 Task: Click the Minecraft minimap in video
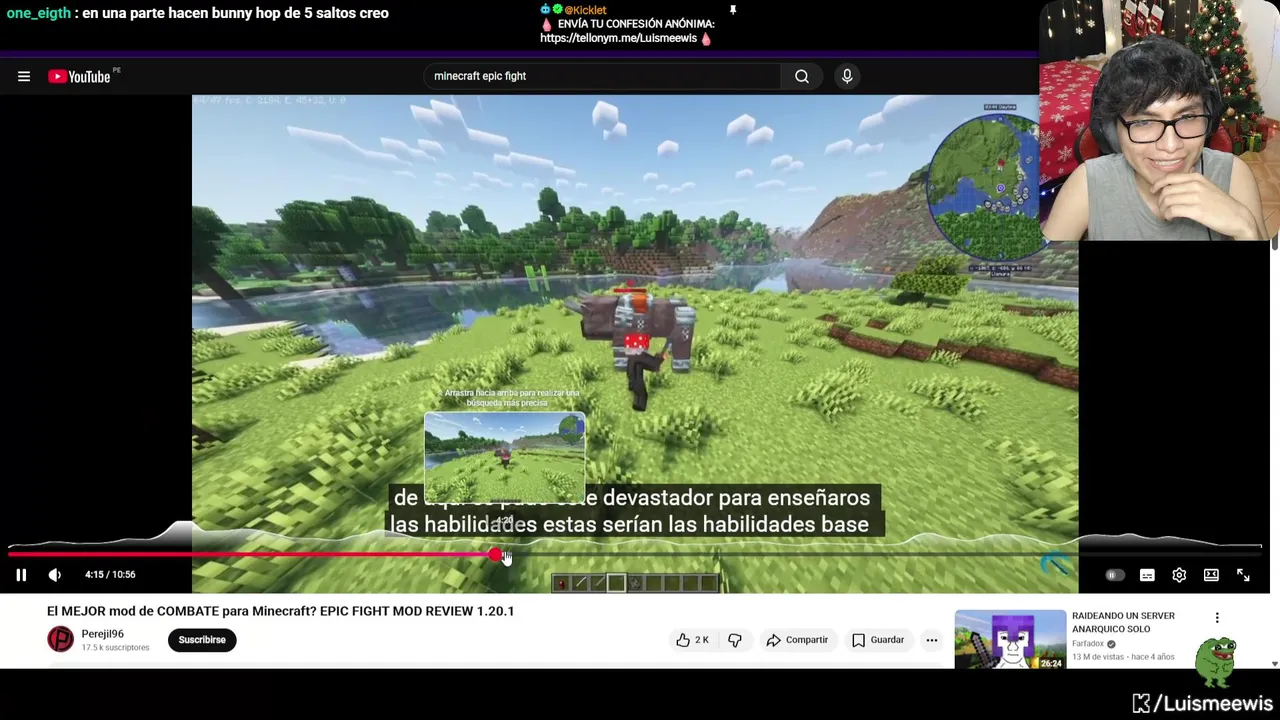coord(985,188)
